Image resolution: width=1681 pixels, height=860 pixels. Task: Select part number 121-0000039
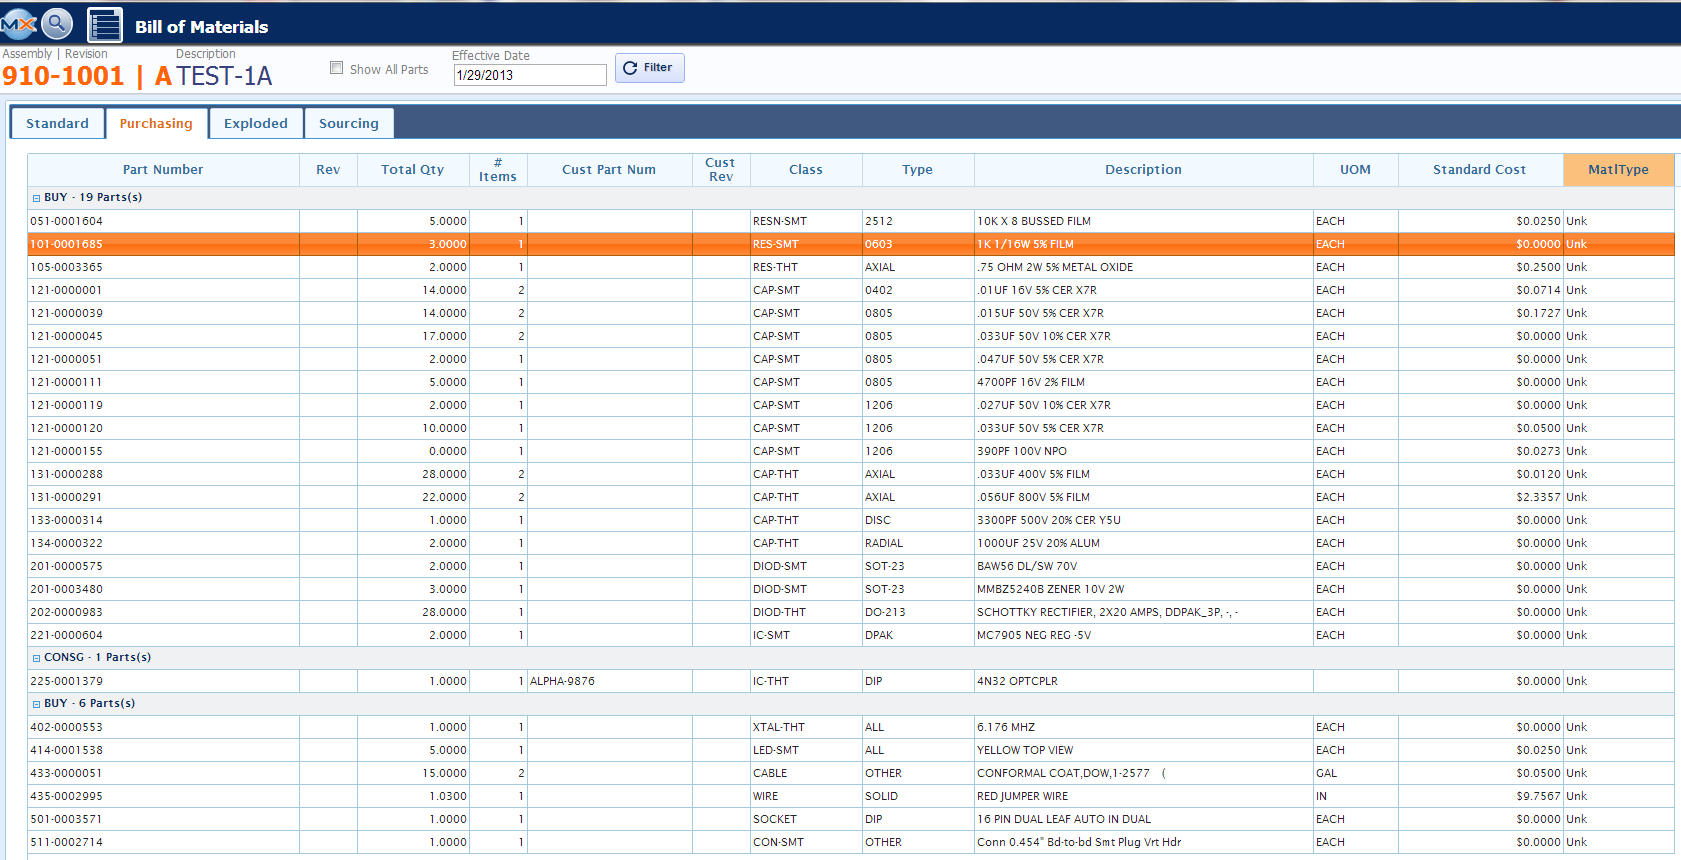point(67,313)
